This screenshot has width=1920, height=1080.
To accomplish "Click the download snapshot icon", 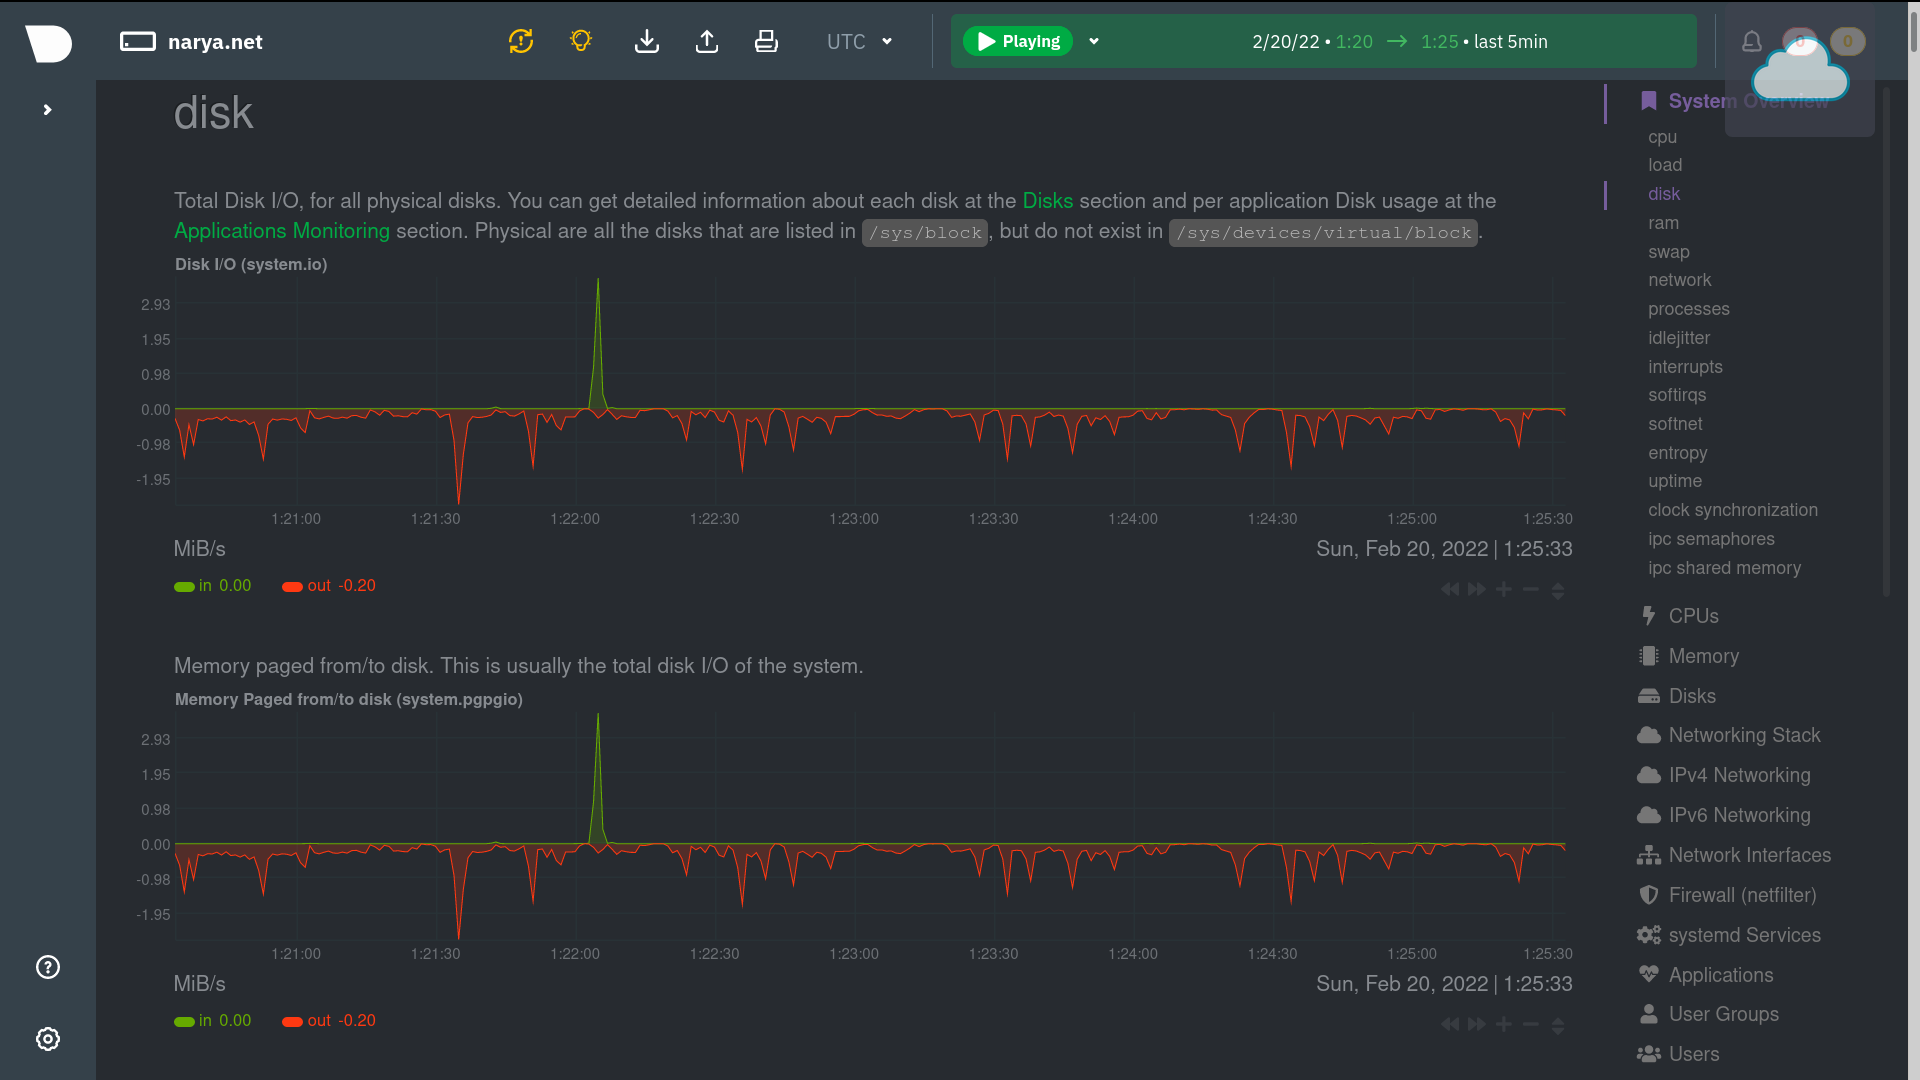I will coord(647,41).
